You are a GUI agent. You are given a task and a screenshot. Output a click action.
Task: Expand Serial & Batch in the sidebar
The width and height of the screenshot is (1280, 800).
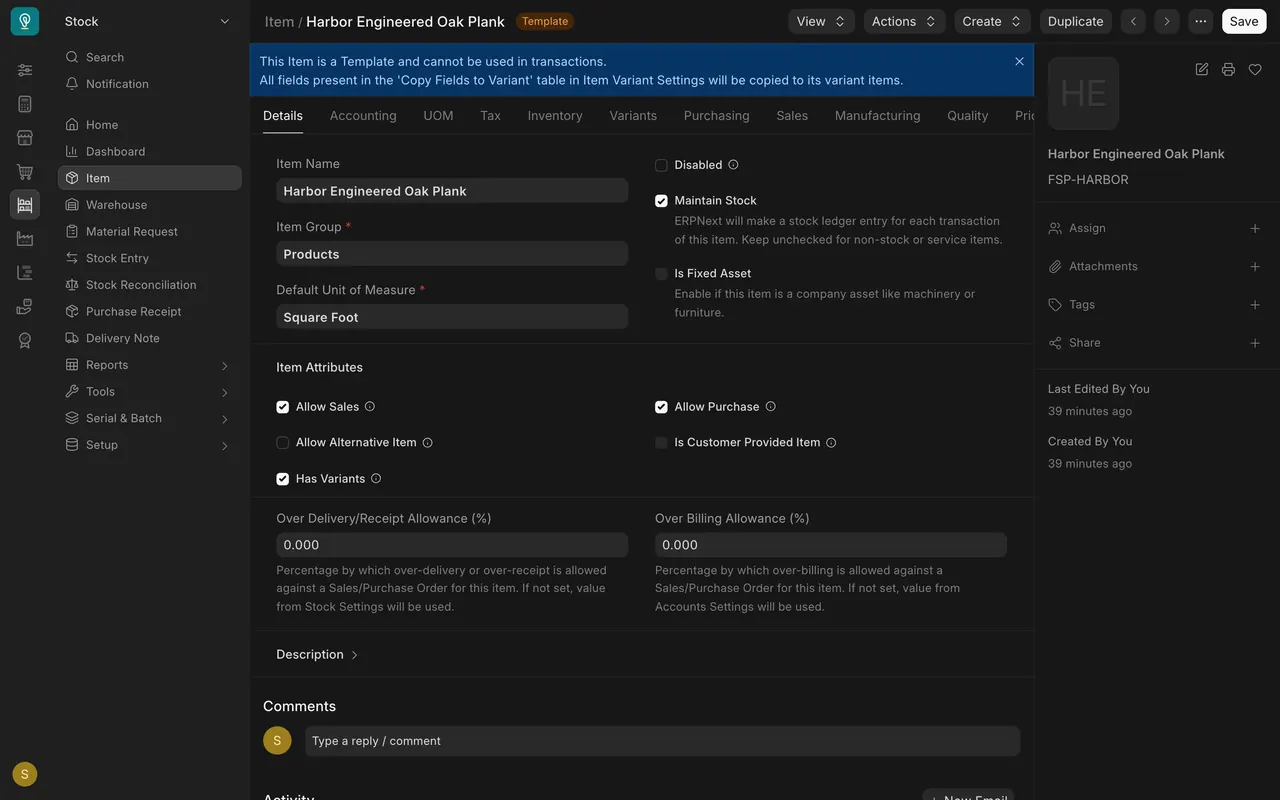coord(149,418)
